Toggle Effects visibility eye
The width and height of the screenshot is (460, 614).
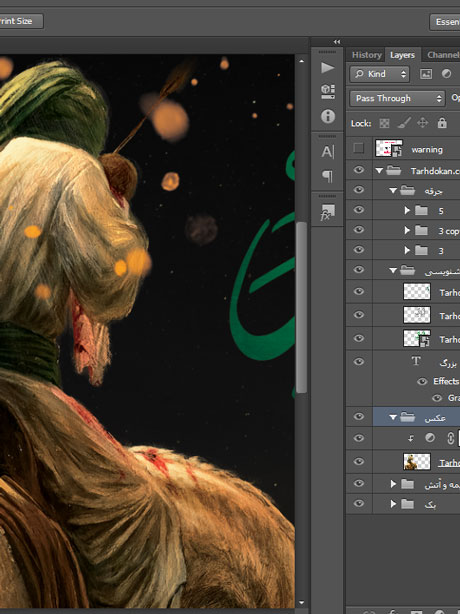(422, 381)
